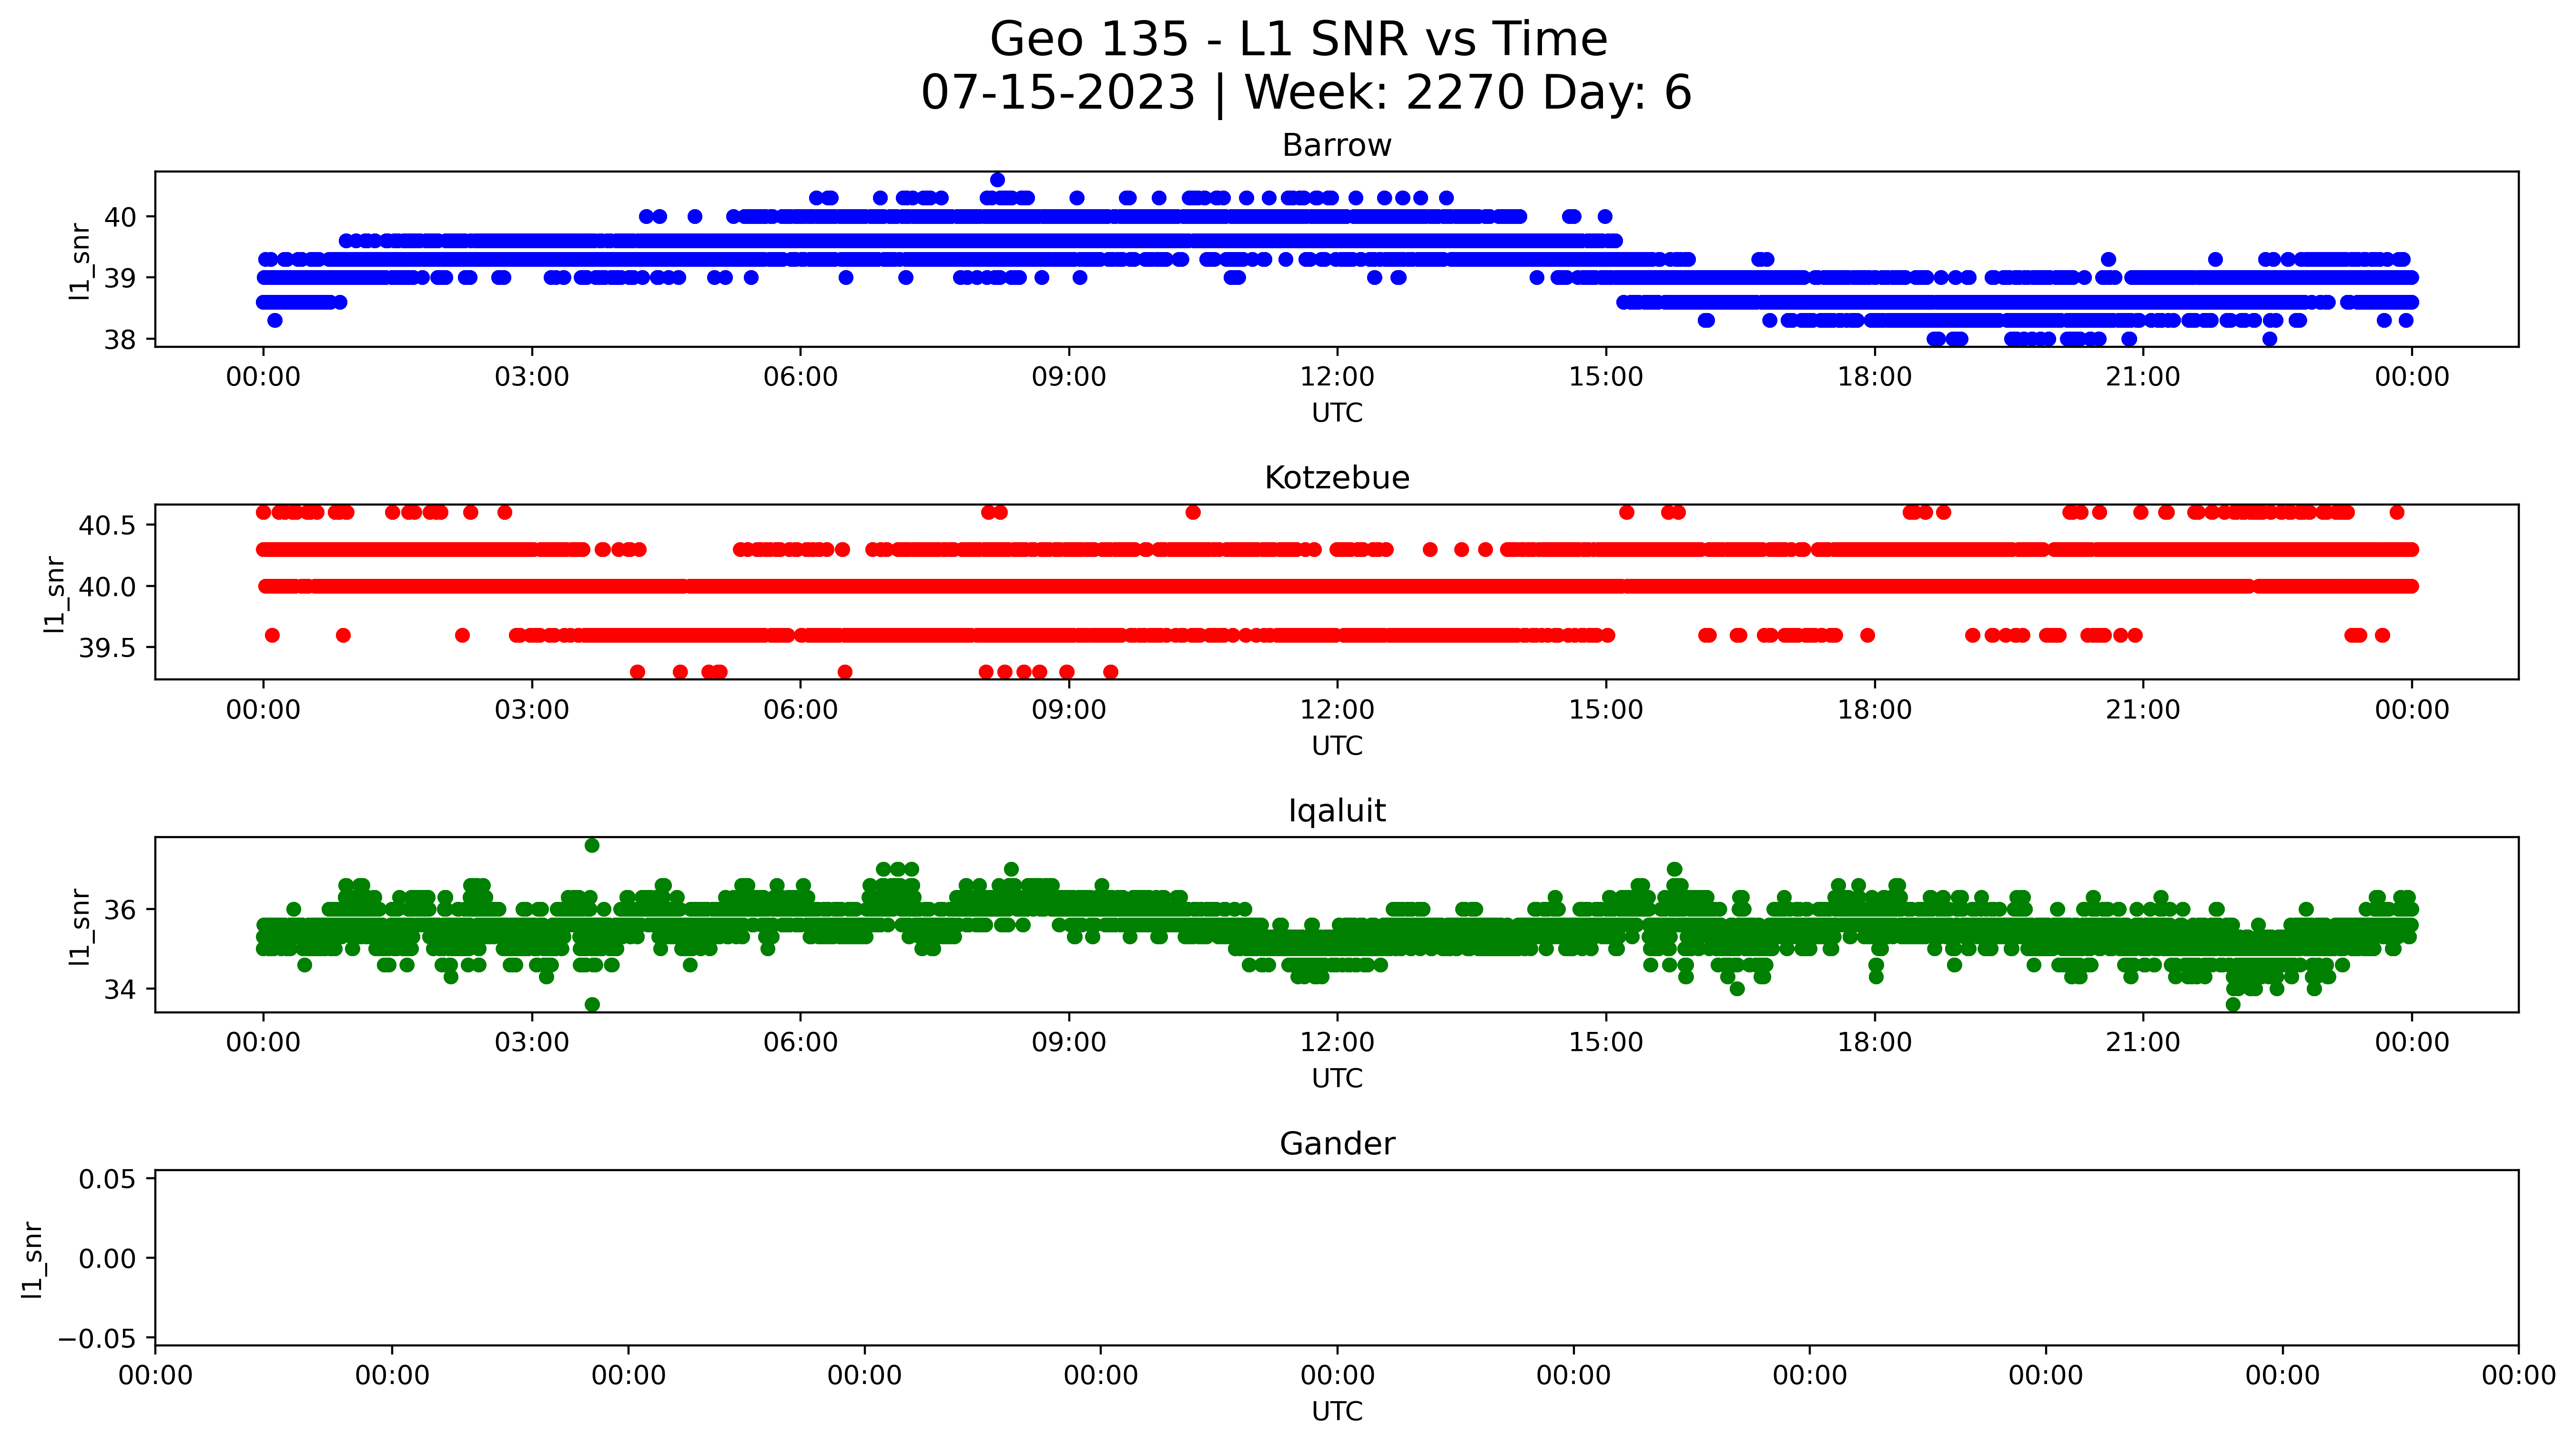Click the 'Kotzebue' subplot title
Image resolution: width=2576 pixels, height=1445 pixels.
click(x=1337, y=478)
